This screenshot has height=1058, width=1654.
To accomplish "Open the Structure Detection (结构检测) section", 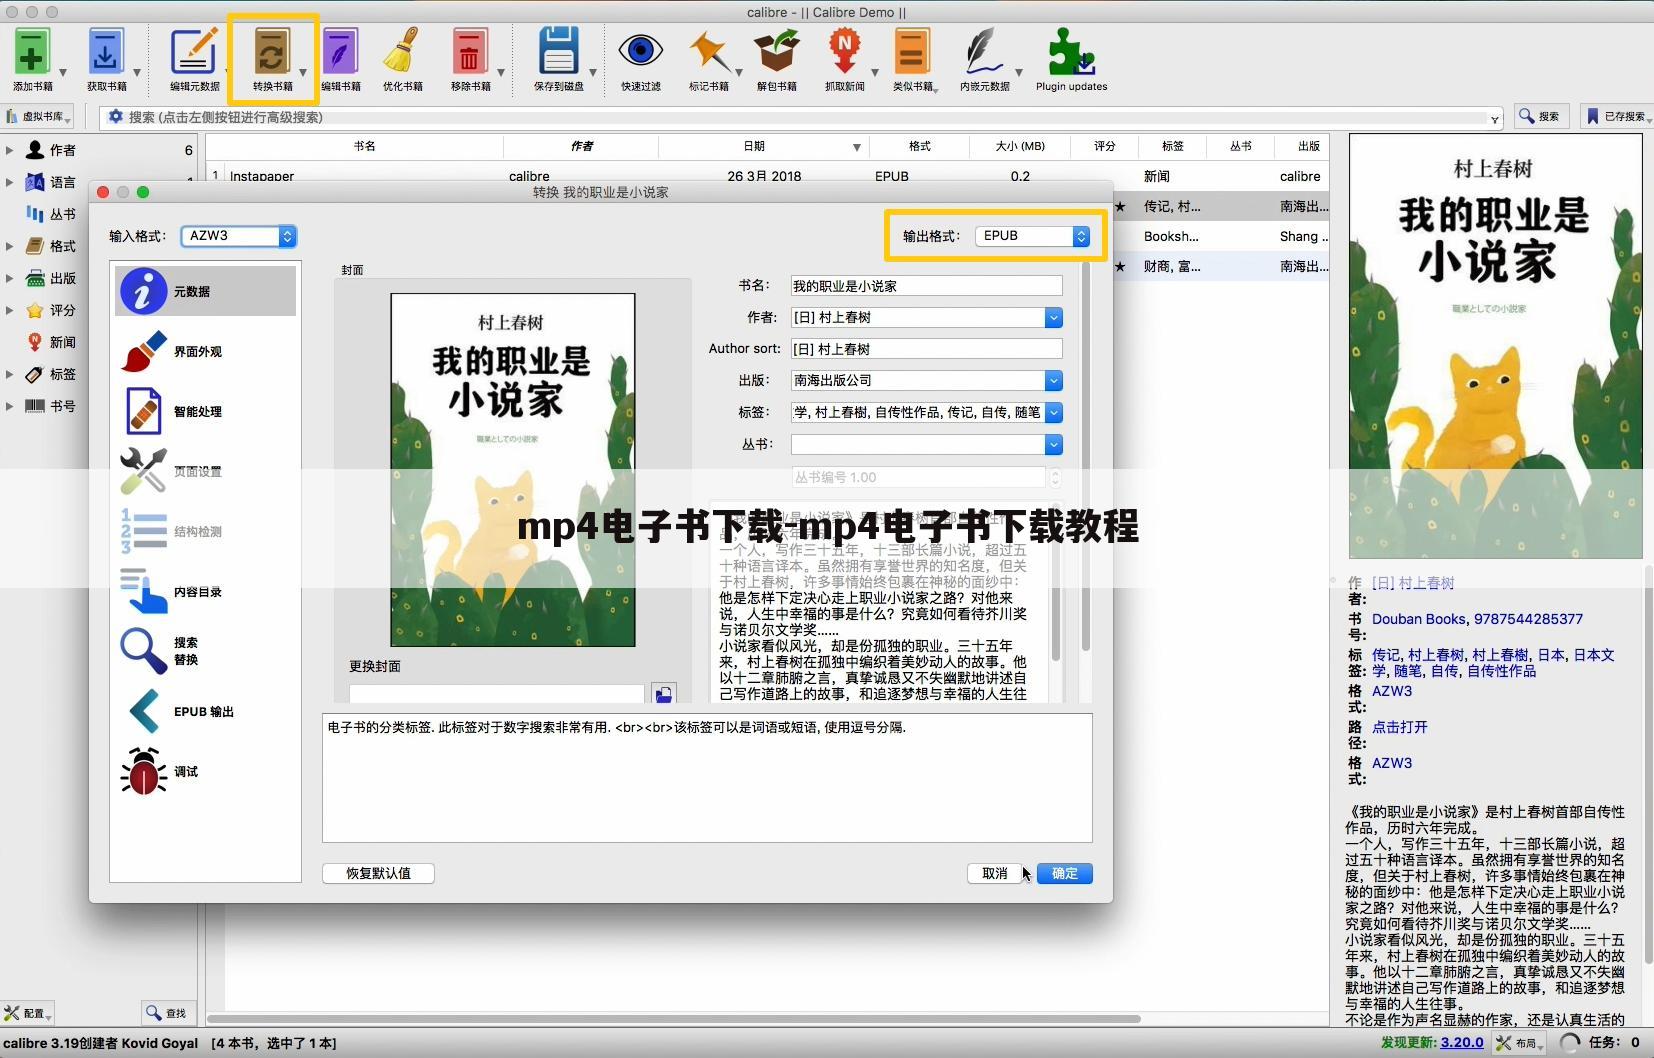I will [205, 531].
